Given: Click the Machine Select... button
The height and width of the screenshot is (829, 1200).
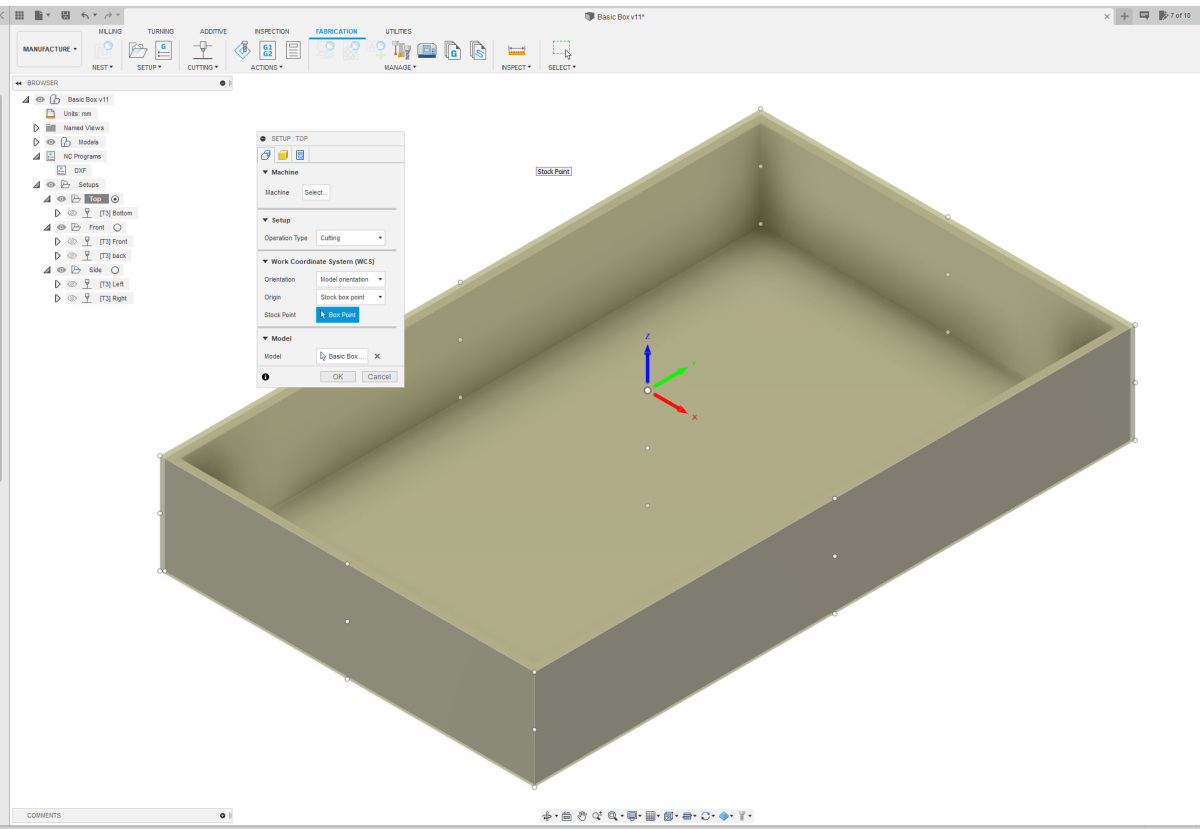Looking at the screenshot, I should (316, 192).
